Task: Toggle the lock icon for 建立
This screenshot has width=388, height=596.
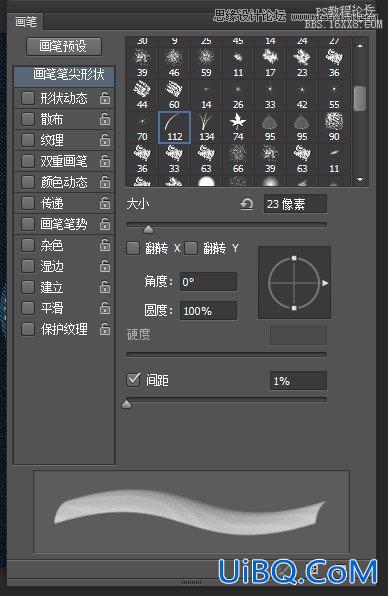Action: (105, 287)
